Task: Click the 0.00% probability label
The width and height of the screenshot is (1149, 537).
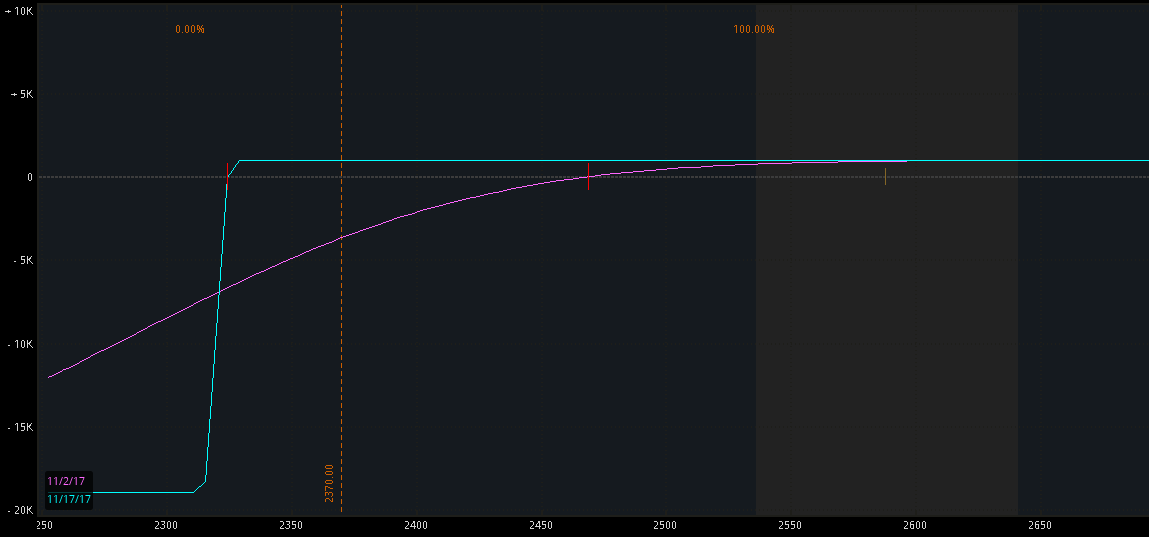Action: coord(190,29)
